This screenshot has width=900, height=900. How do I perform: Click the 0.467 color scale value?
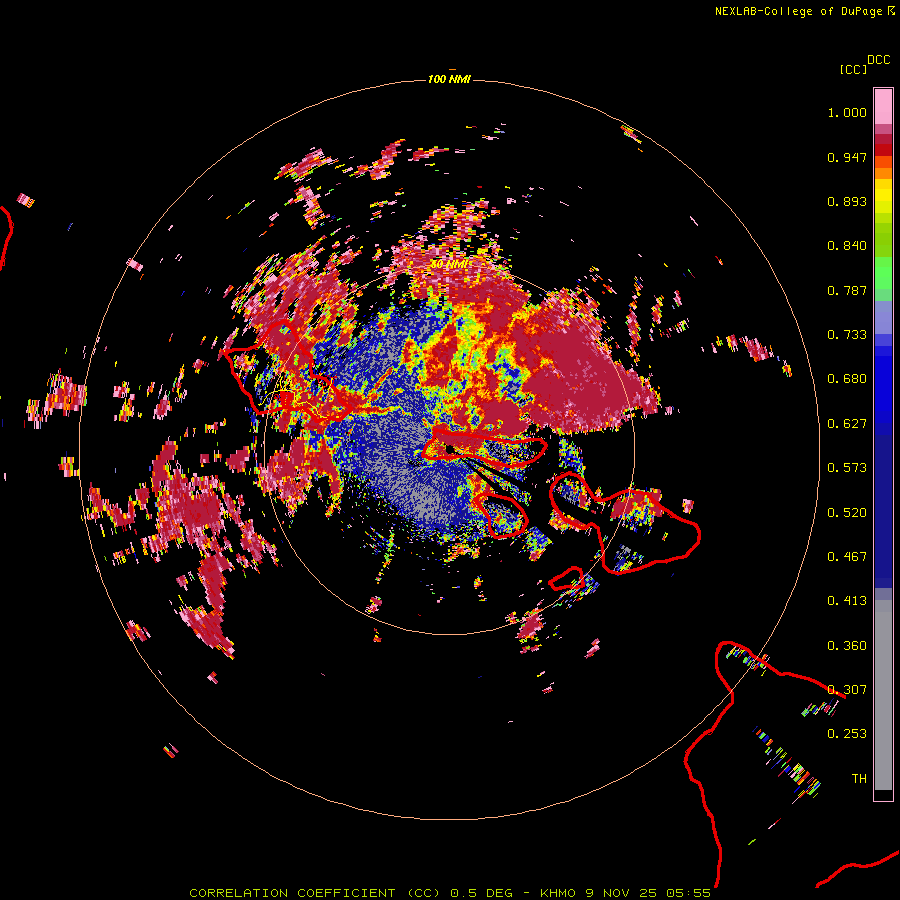[847, 557]
